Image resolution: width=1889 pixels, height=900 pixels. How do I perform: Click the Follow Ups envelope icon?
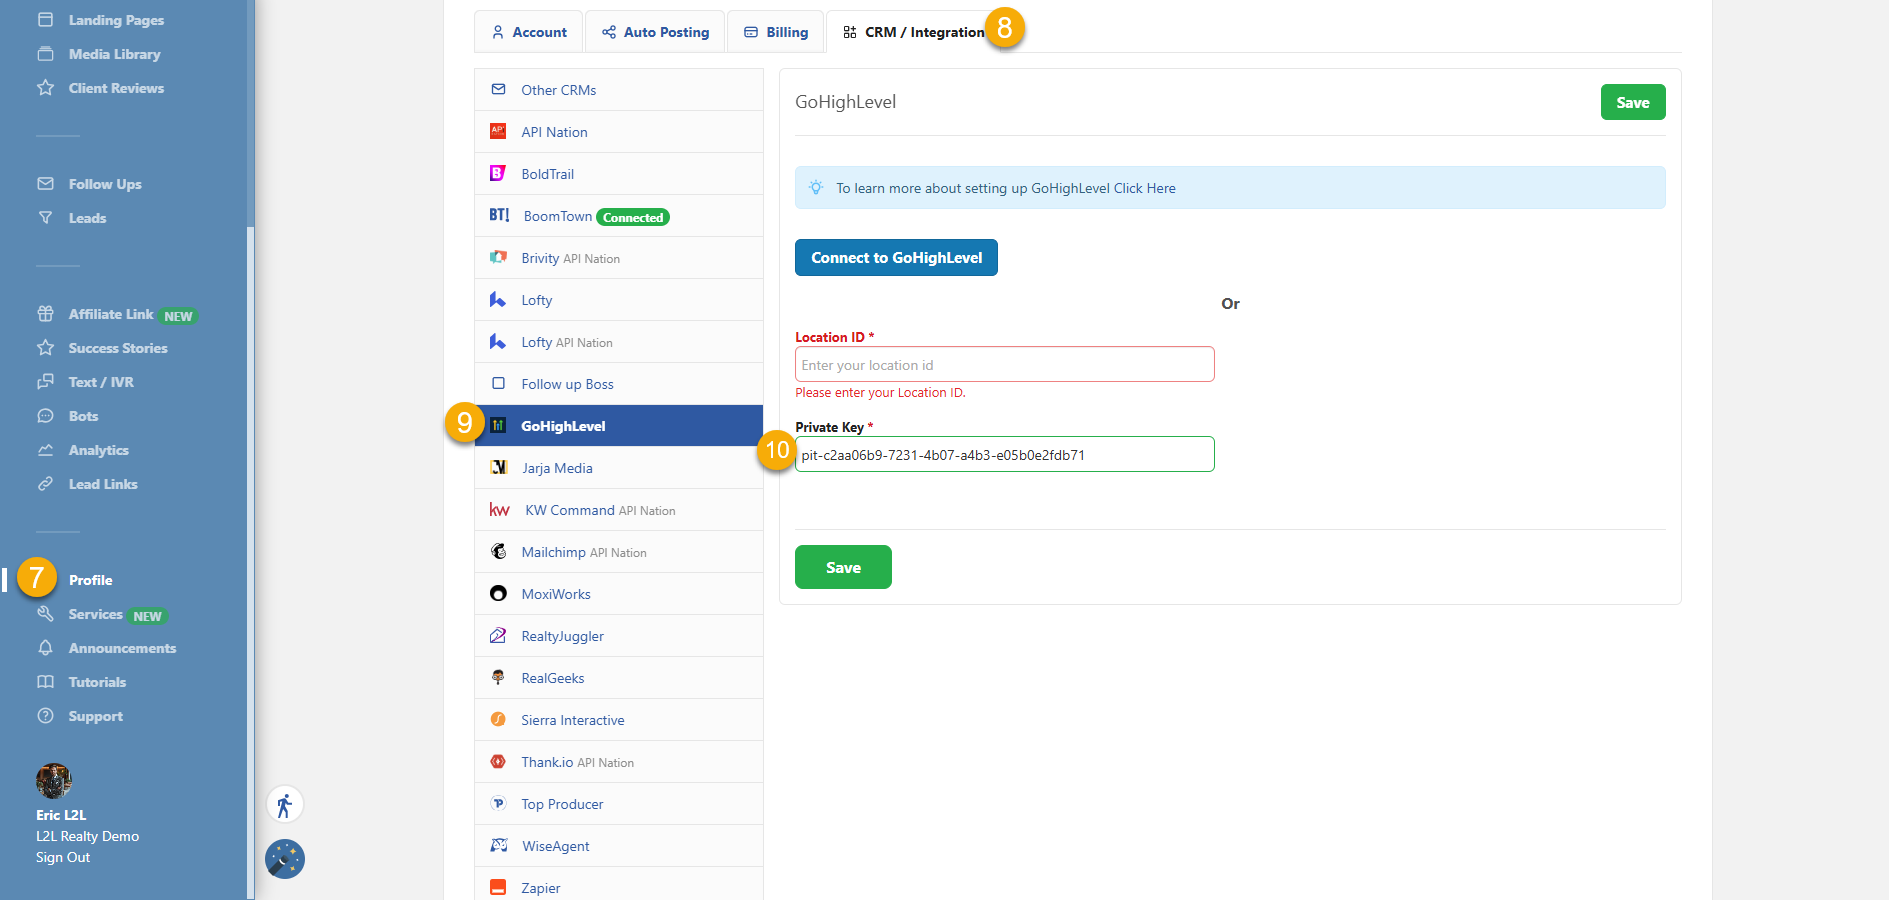(46, 184)
